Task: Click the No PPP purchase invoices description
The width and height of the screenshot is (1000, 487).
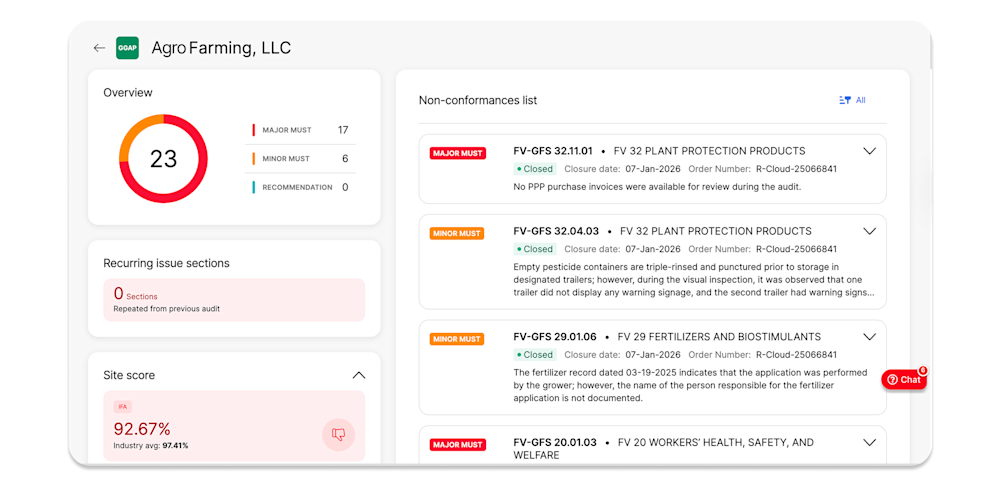Action: pos(657,187)
